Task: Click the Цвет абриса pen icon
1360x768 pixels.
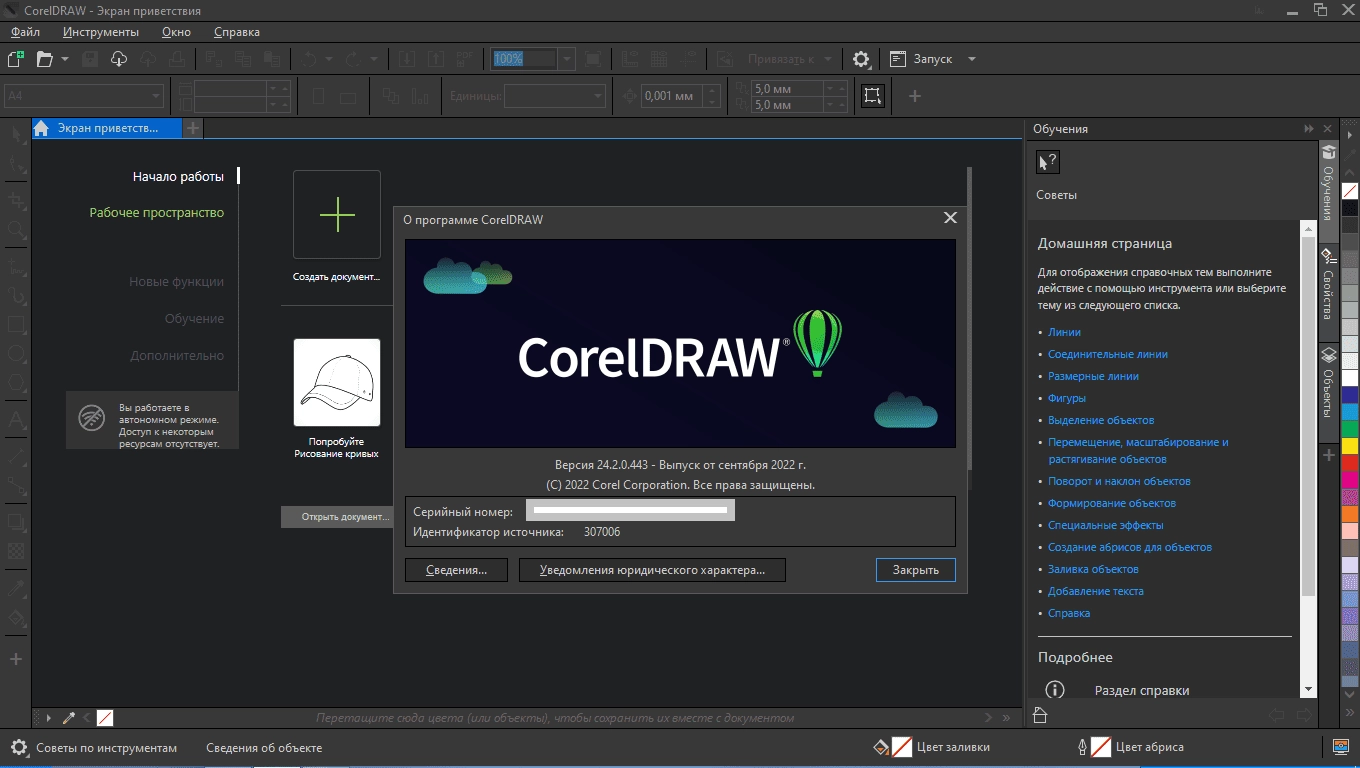Action: tap(1082, 747)
